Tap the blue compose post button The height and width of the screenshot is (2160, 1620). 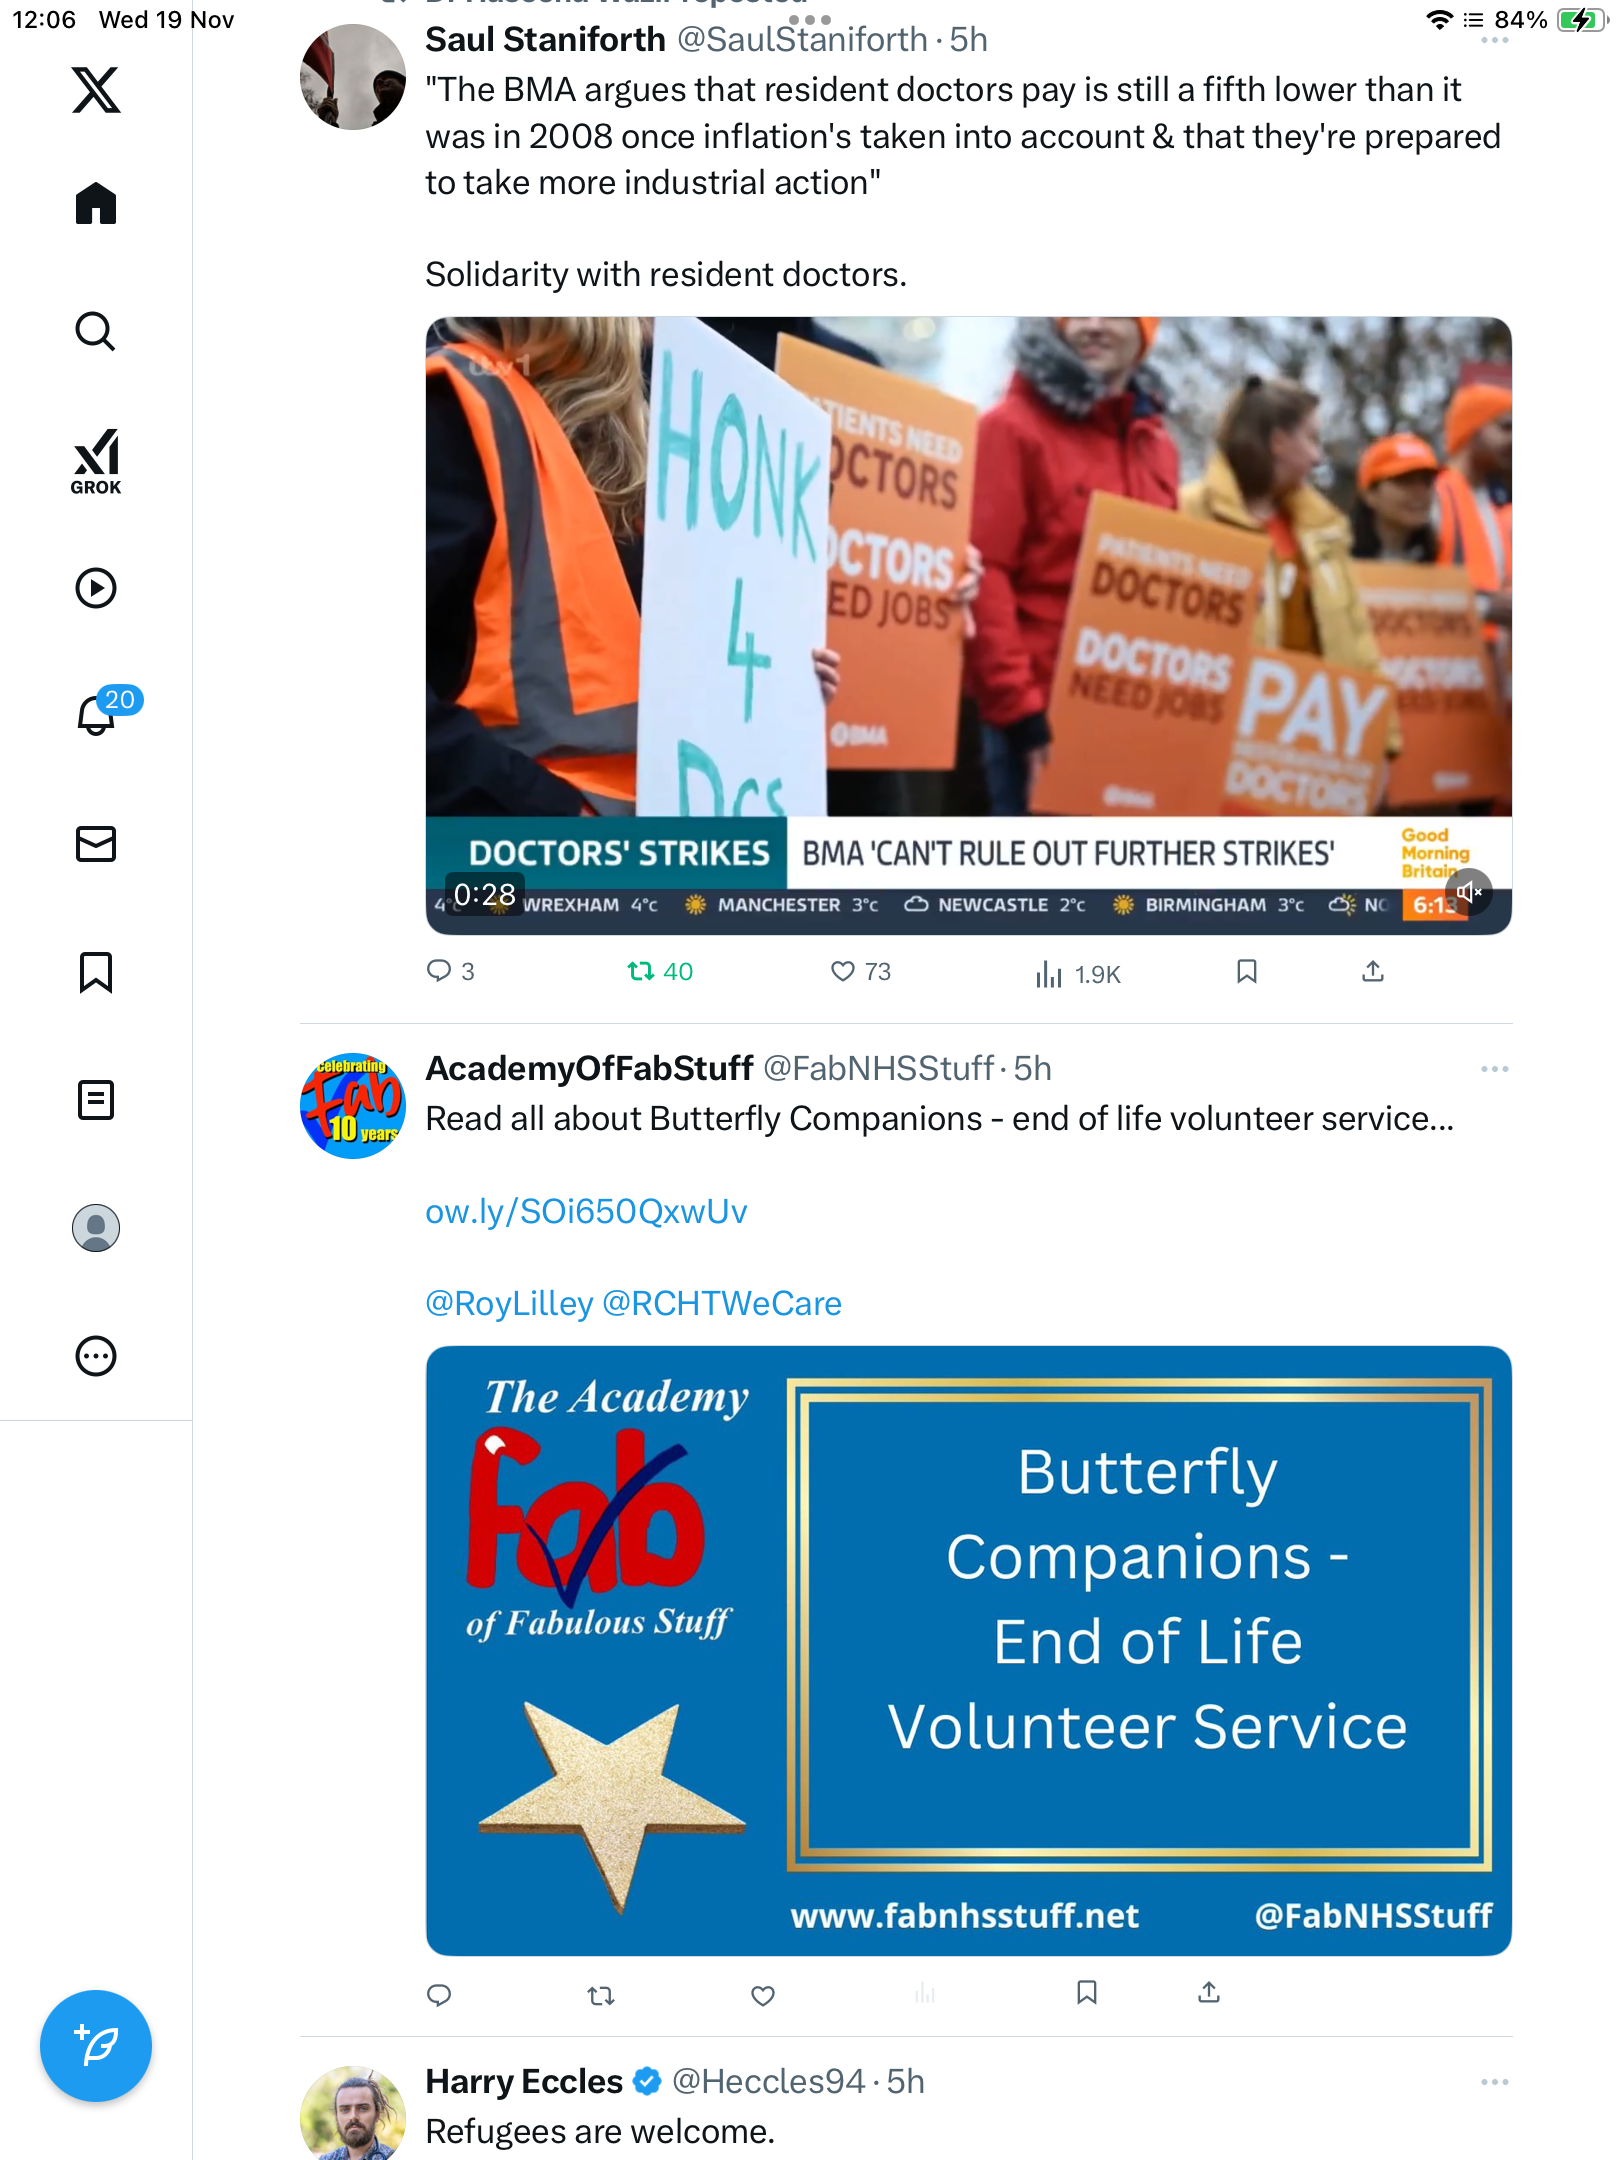point(96,2046)
